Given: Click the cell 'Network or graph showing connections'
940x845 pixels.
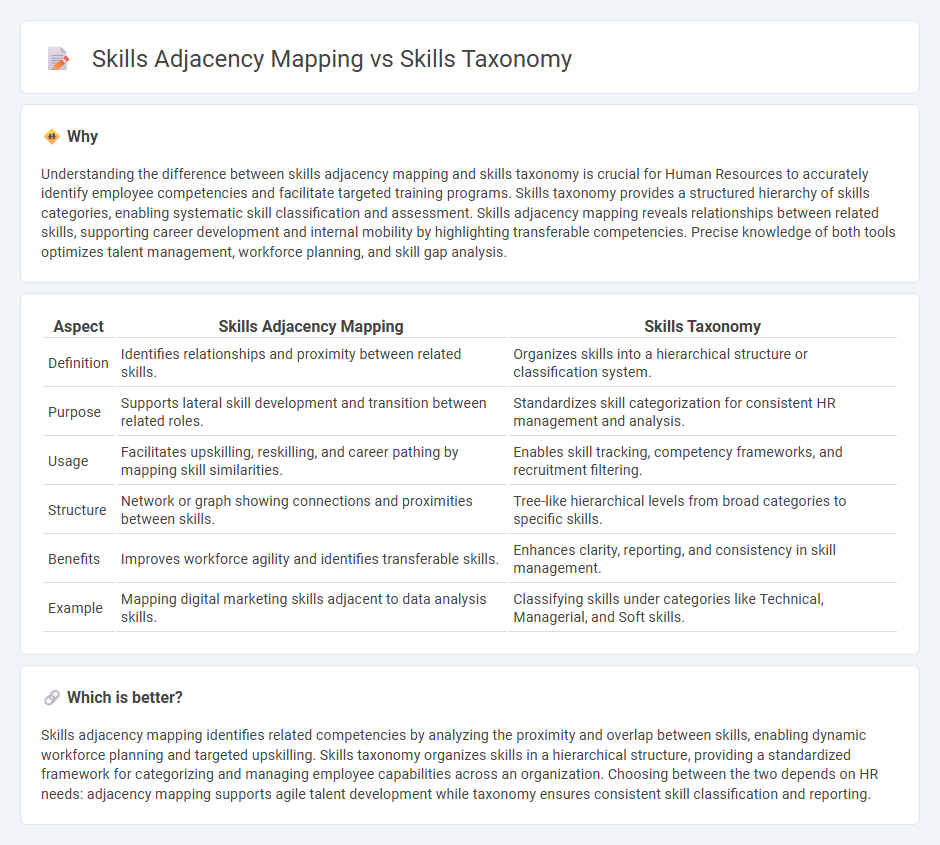Looking at the screenshot, I should [x=311, y=510].
